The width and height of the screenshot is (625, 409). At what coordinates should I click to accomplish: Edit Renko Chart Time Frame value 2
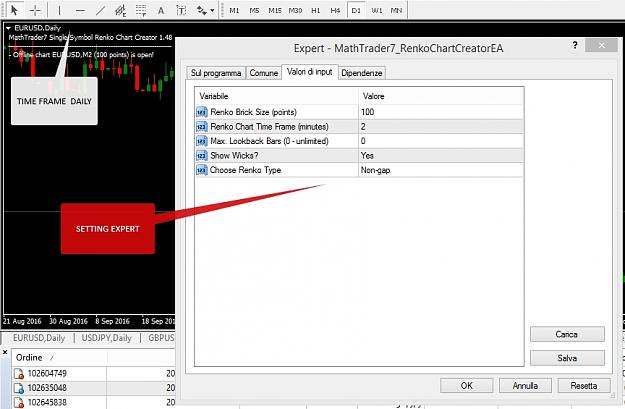click(x=441, y=126)
